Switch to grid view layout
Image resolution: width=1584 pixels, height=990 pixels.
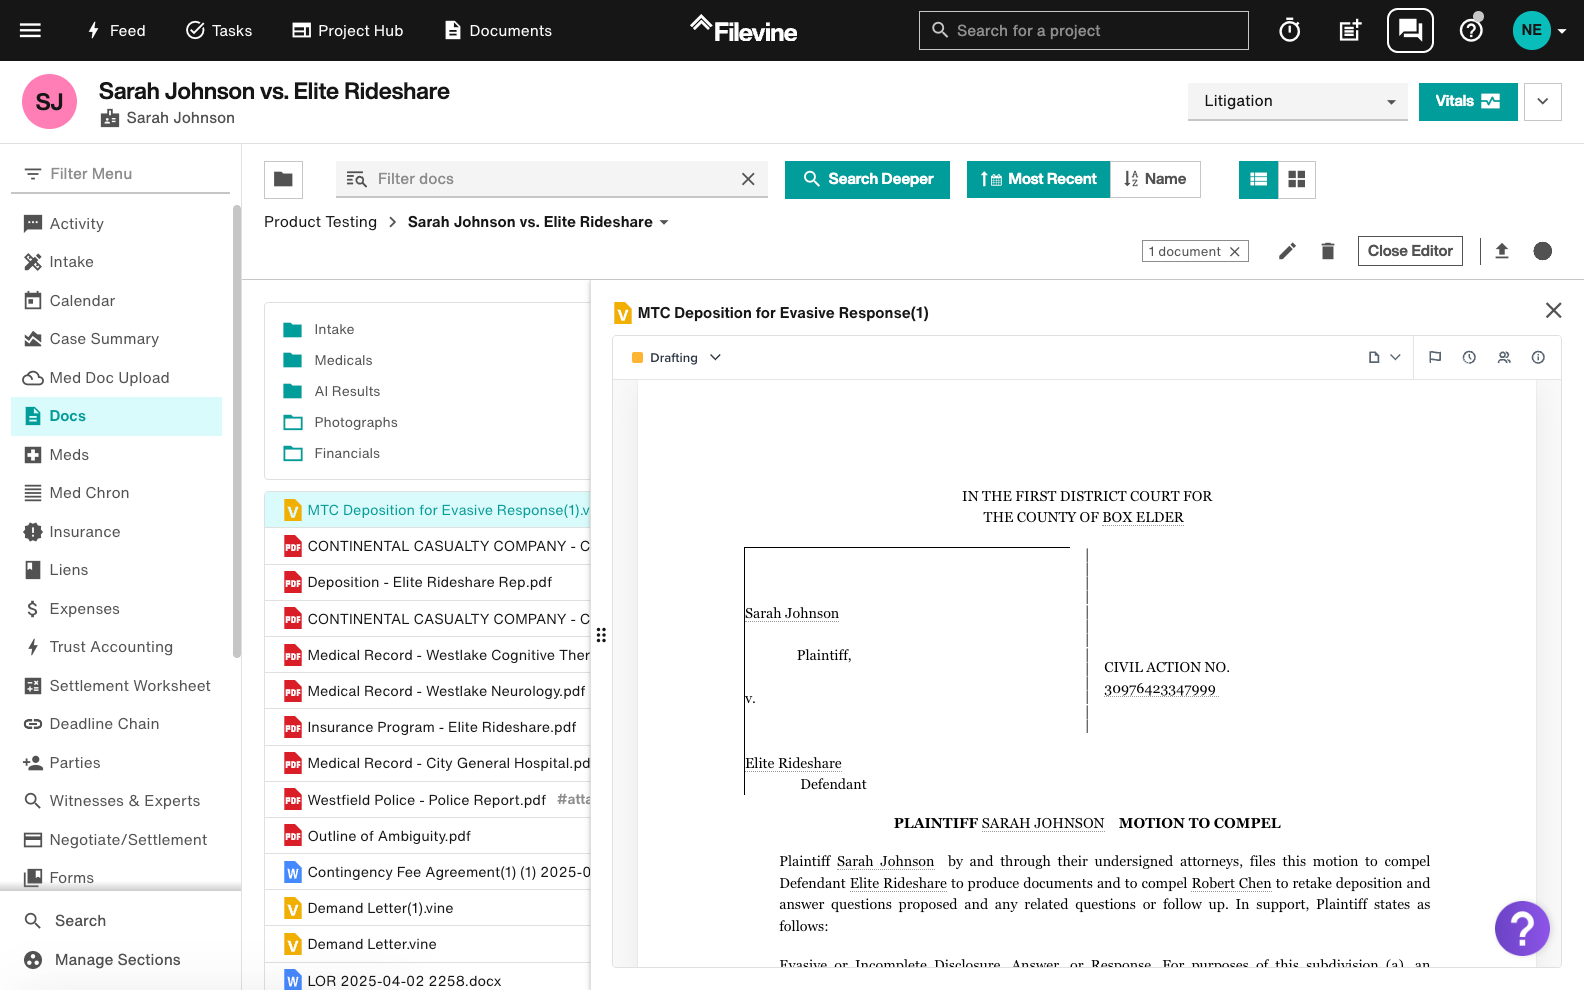coord(1297,180)
